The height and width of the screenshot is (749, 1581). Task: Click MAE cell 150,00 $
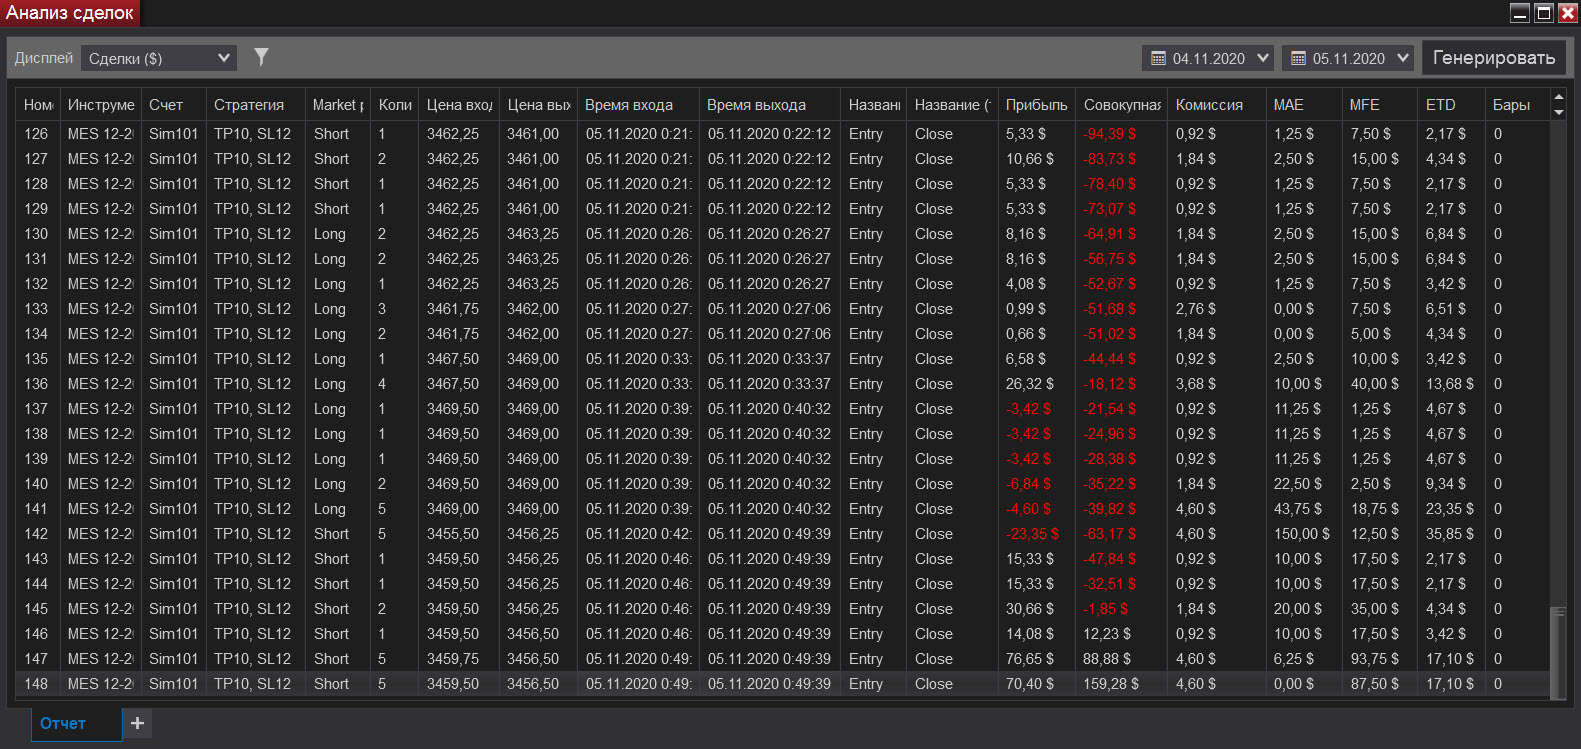(x=1302, y=534)
